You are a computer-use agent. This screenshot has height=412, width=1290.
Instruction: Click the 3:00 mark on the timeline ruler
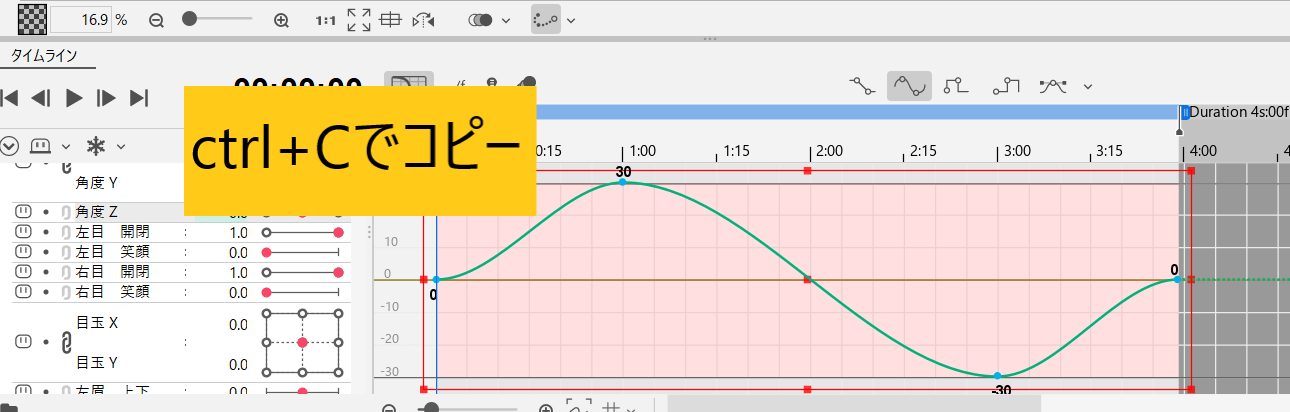(x=998, y=152)
